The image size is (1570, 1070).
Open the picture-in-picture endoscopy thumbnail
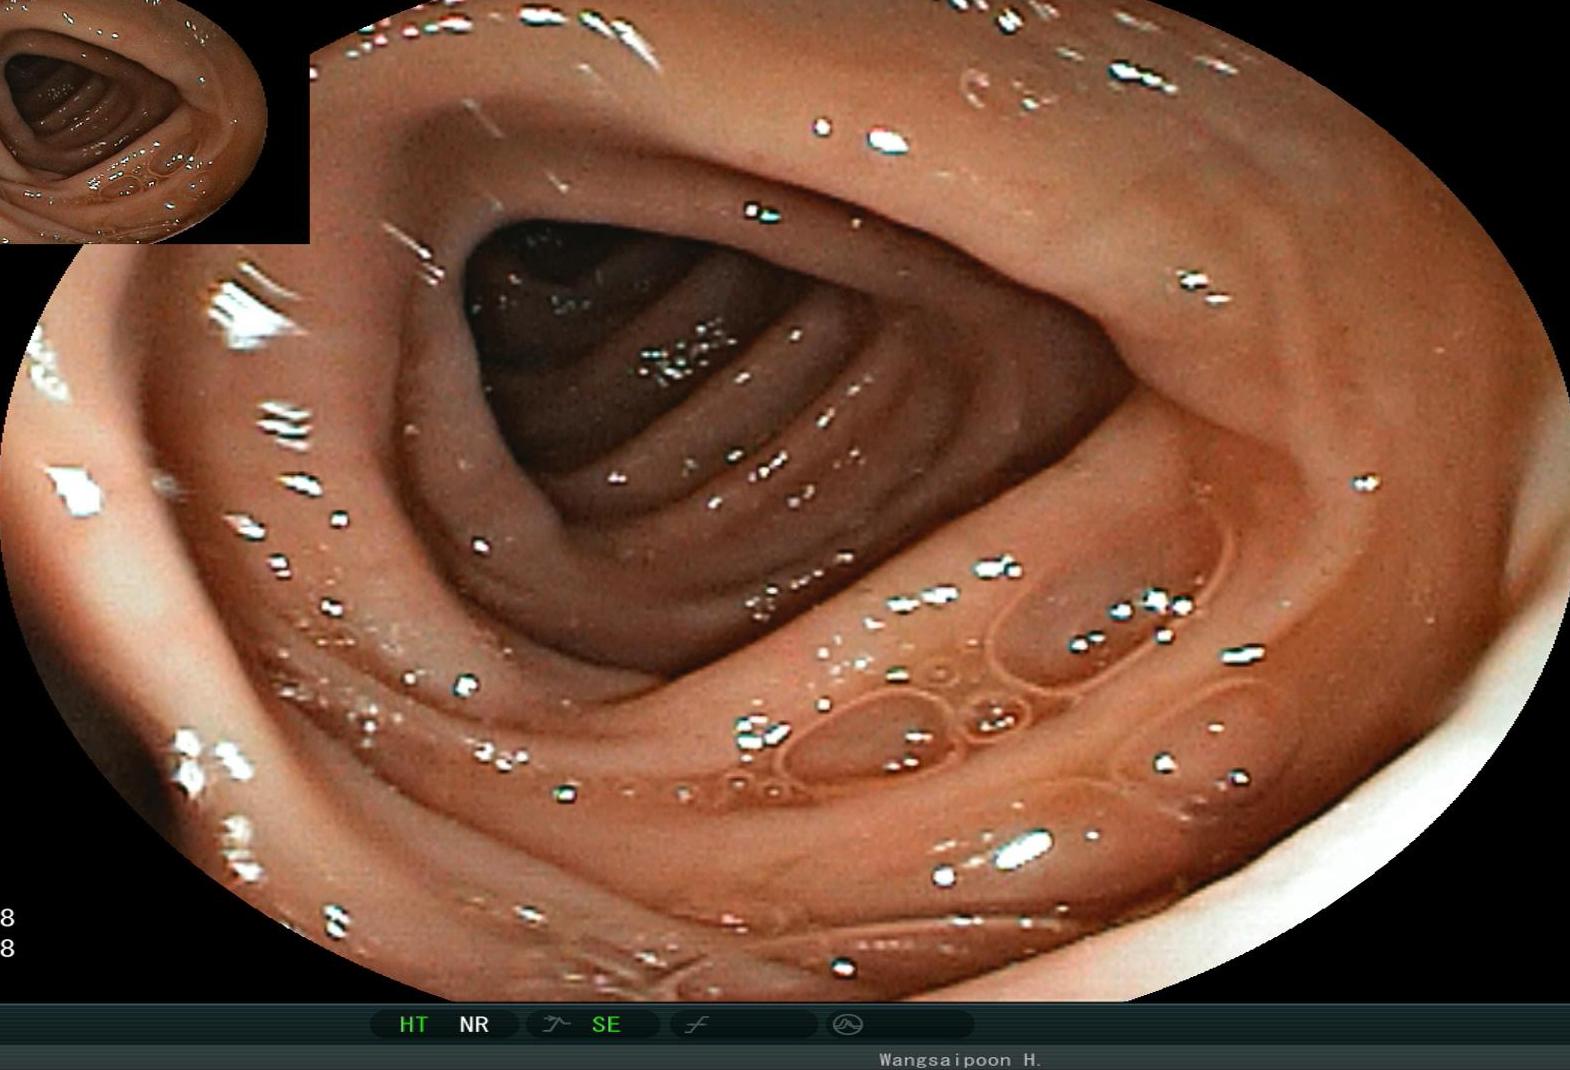154,121
